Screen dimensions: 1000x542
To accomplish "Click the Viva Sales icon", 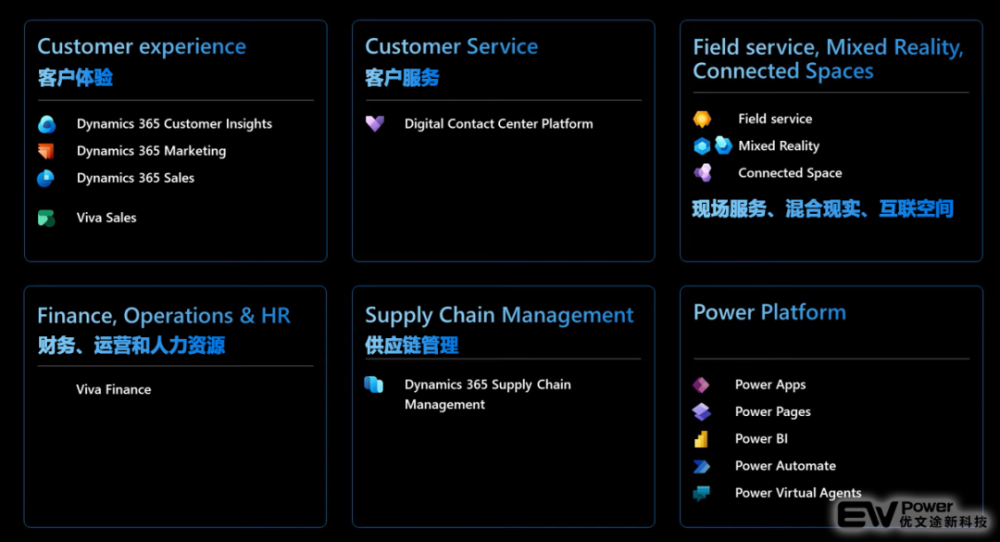I will 46,218.
